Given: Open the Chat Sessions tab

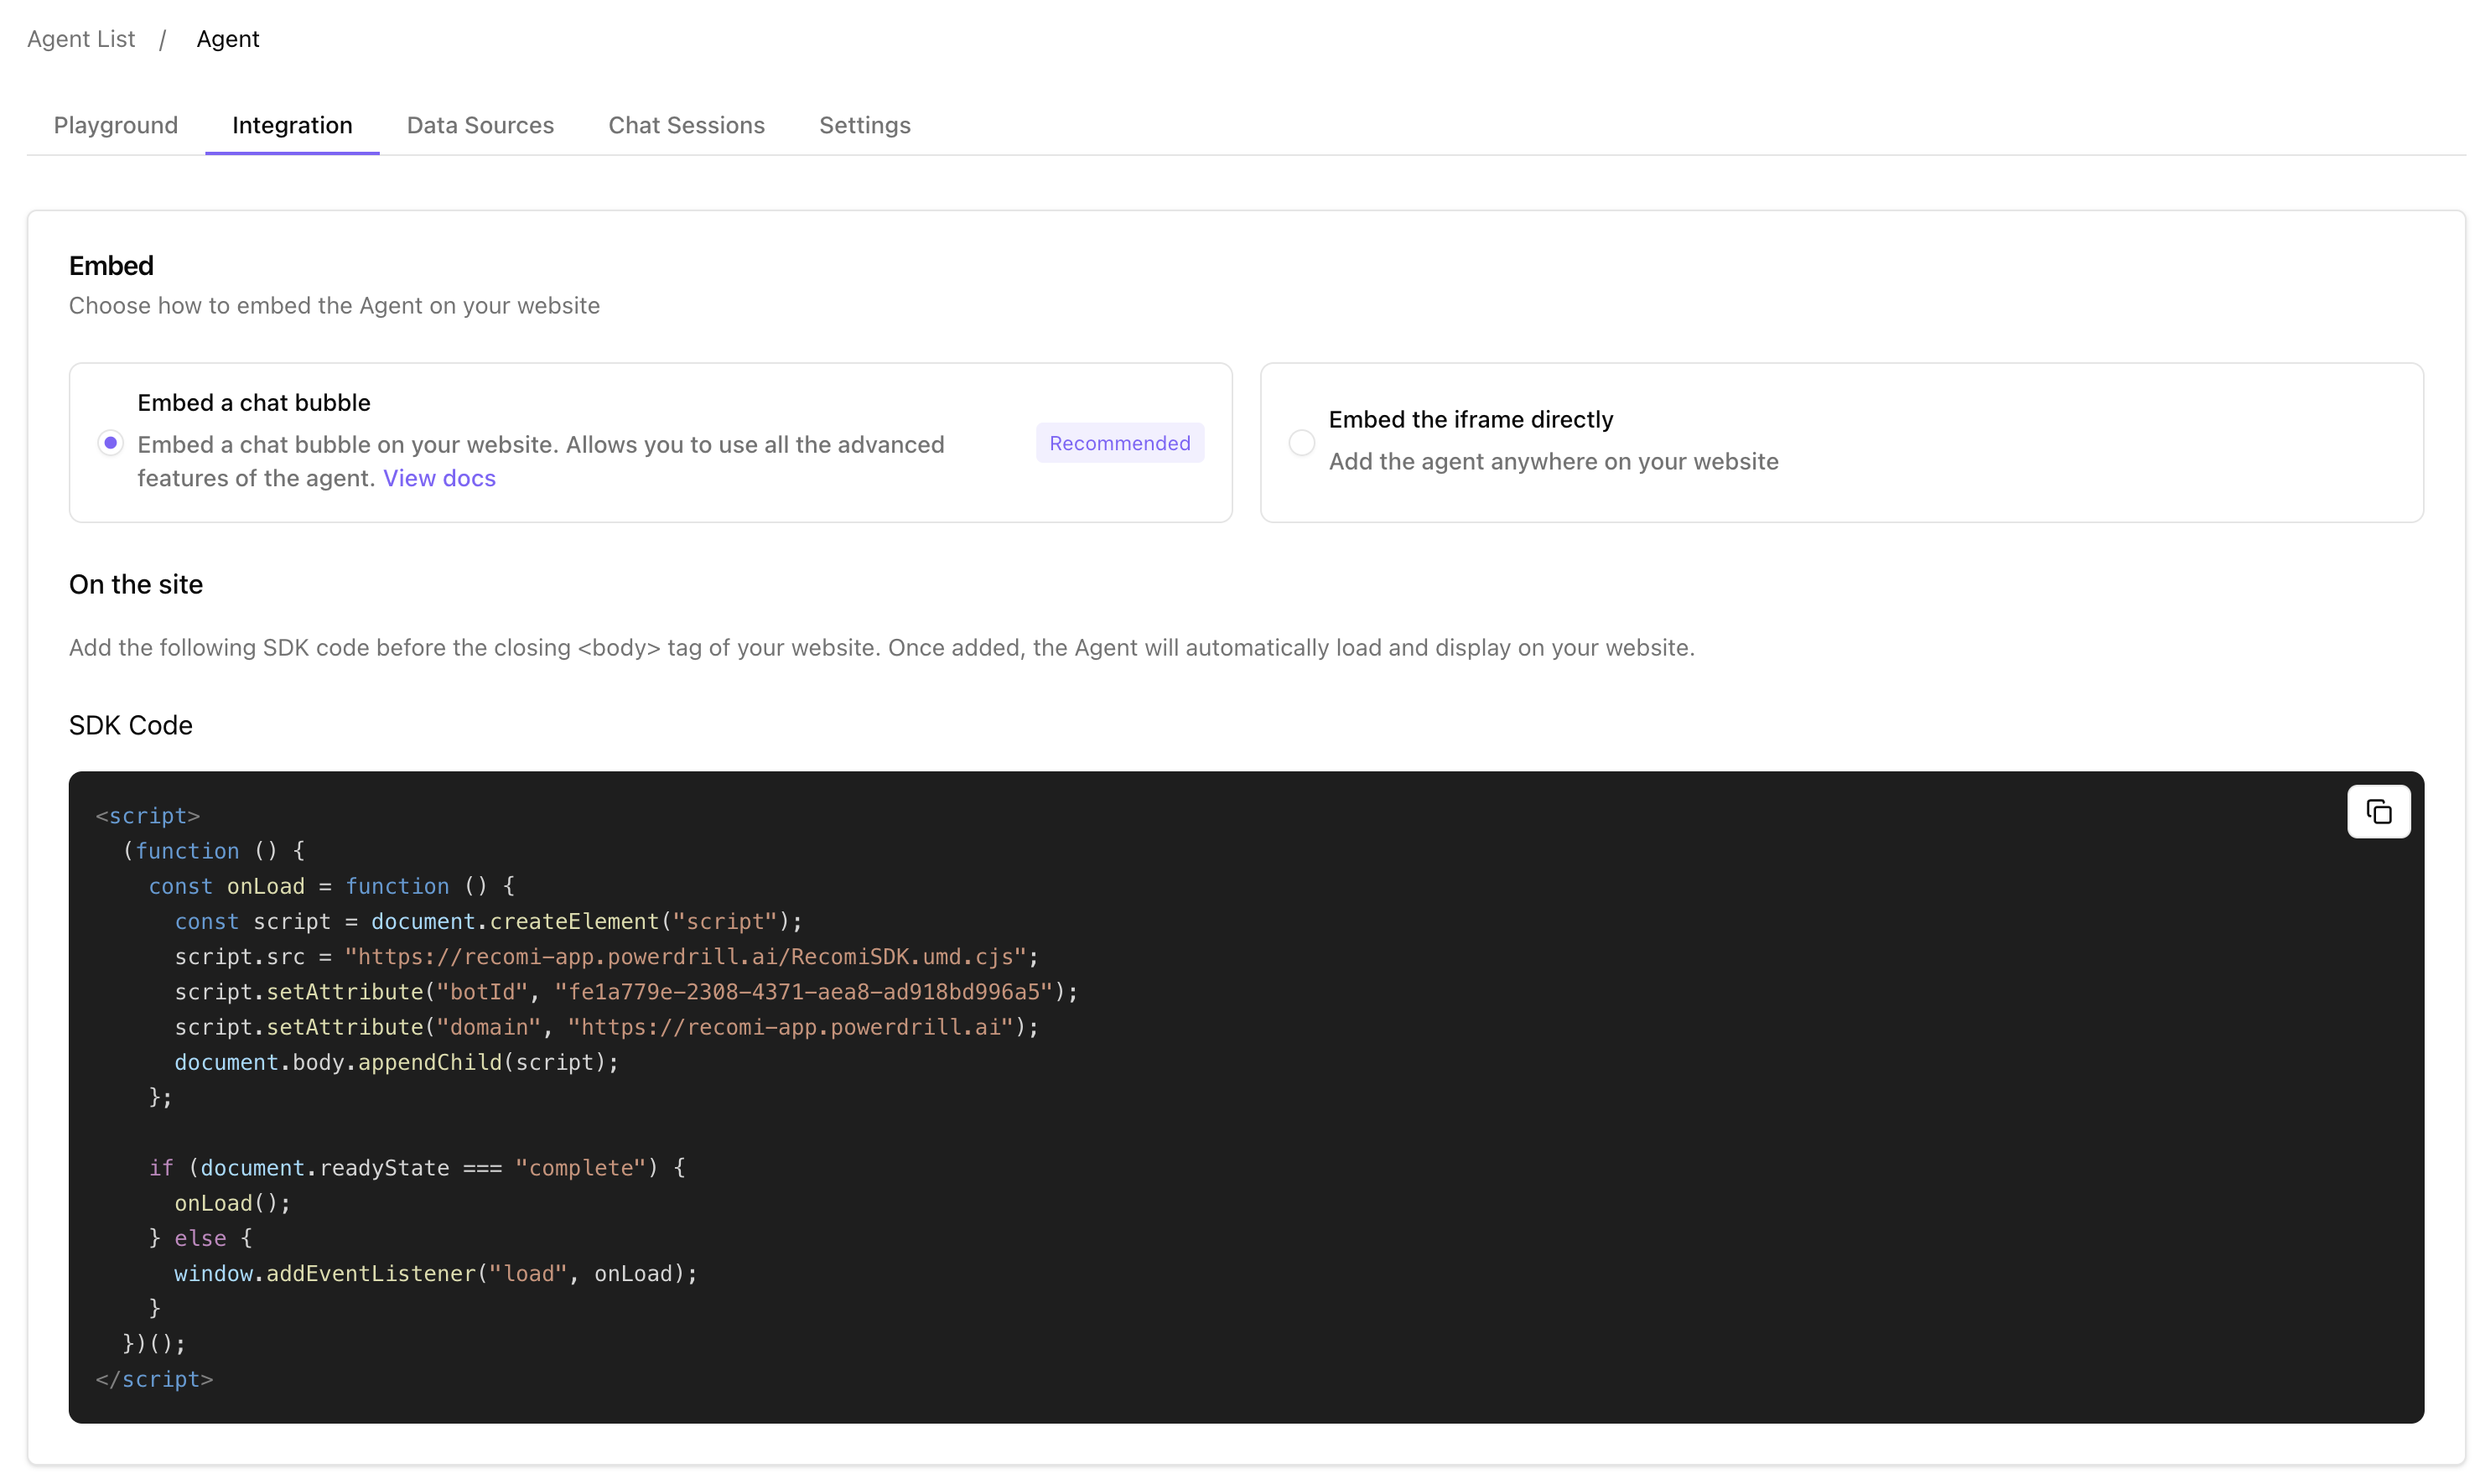Looking at the screenshot, I should [x=686, y=125].
